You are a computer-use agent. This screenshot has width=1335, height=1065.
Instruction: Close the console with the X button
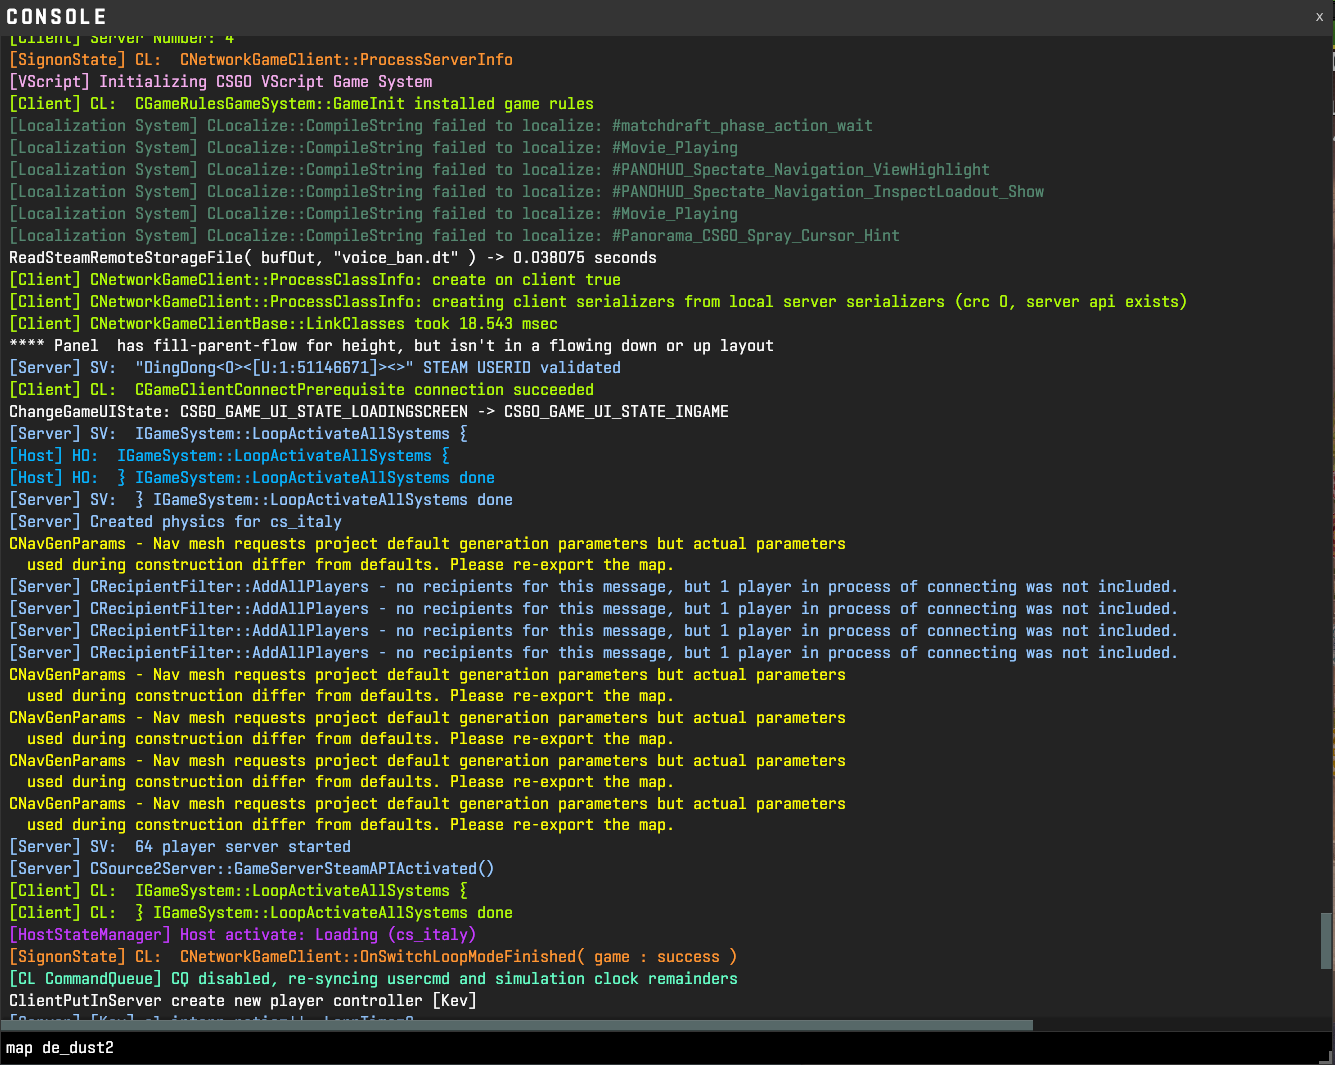[1319, 17]
